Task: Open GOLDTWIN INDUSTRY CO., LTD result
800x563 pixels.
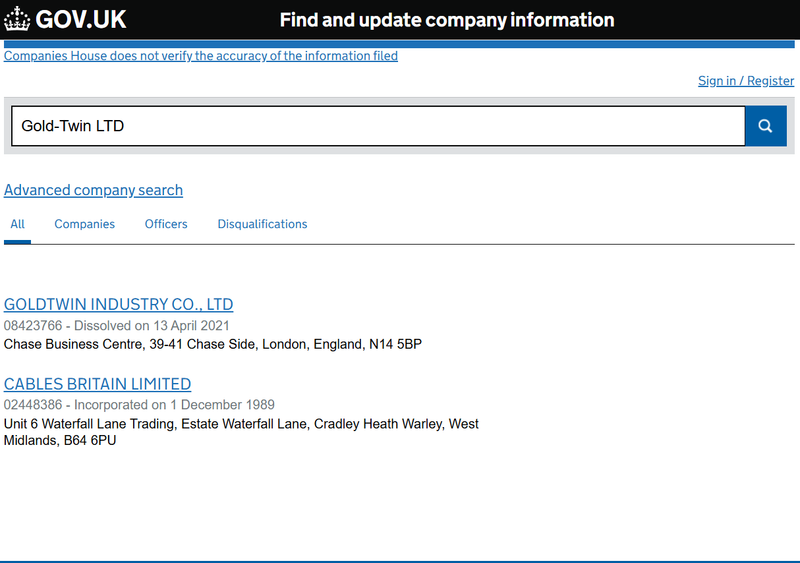Action: pyautogui.click(x=118, y=304)
